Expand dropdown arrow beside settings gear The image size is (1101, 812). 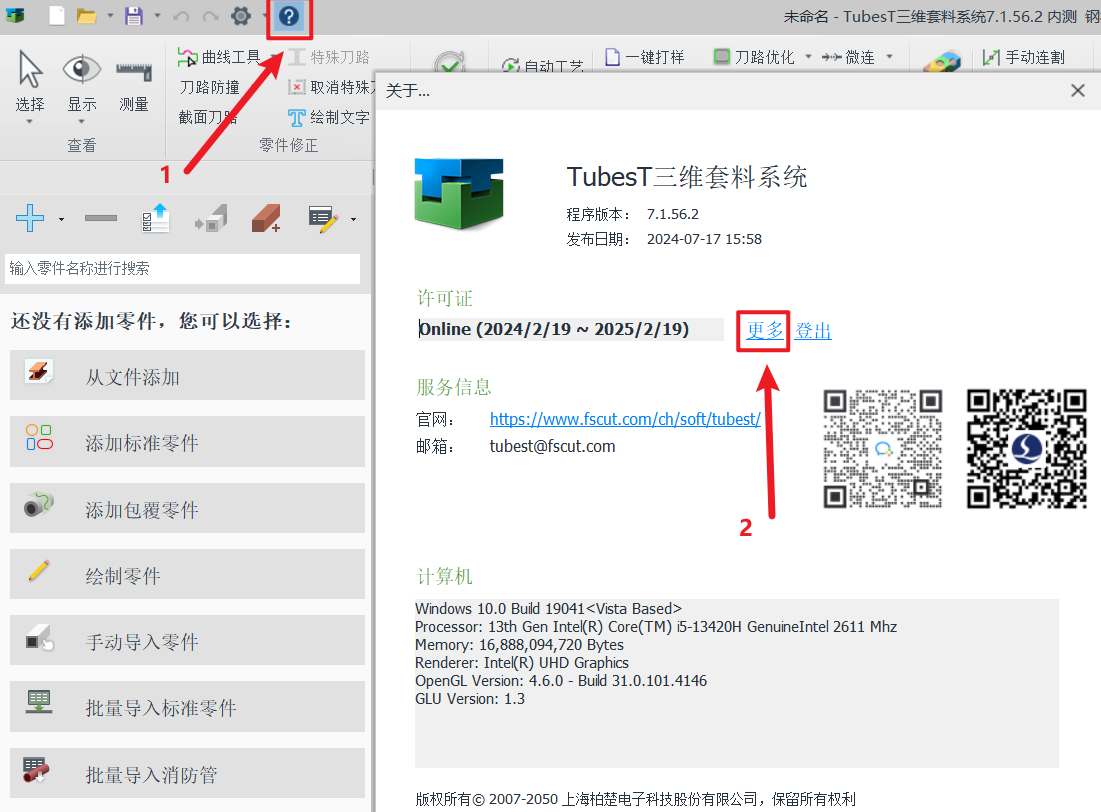point(265,15)
